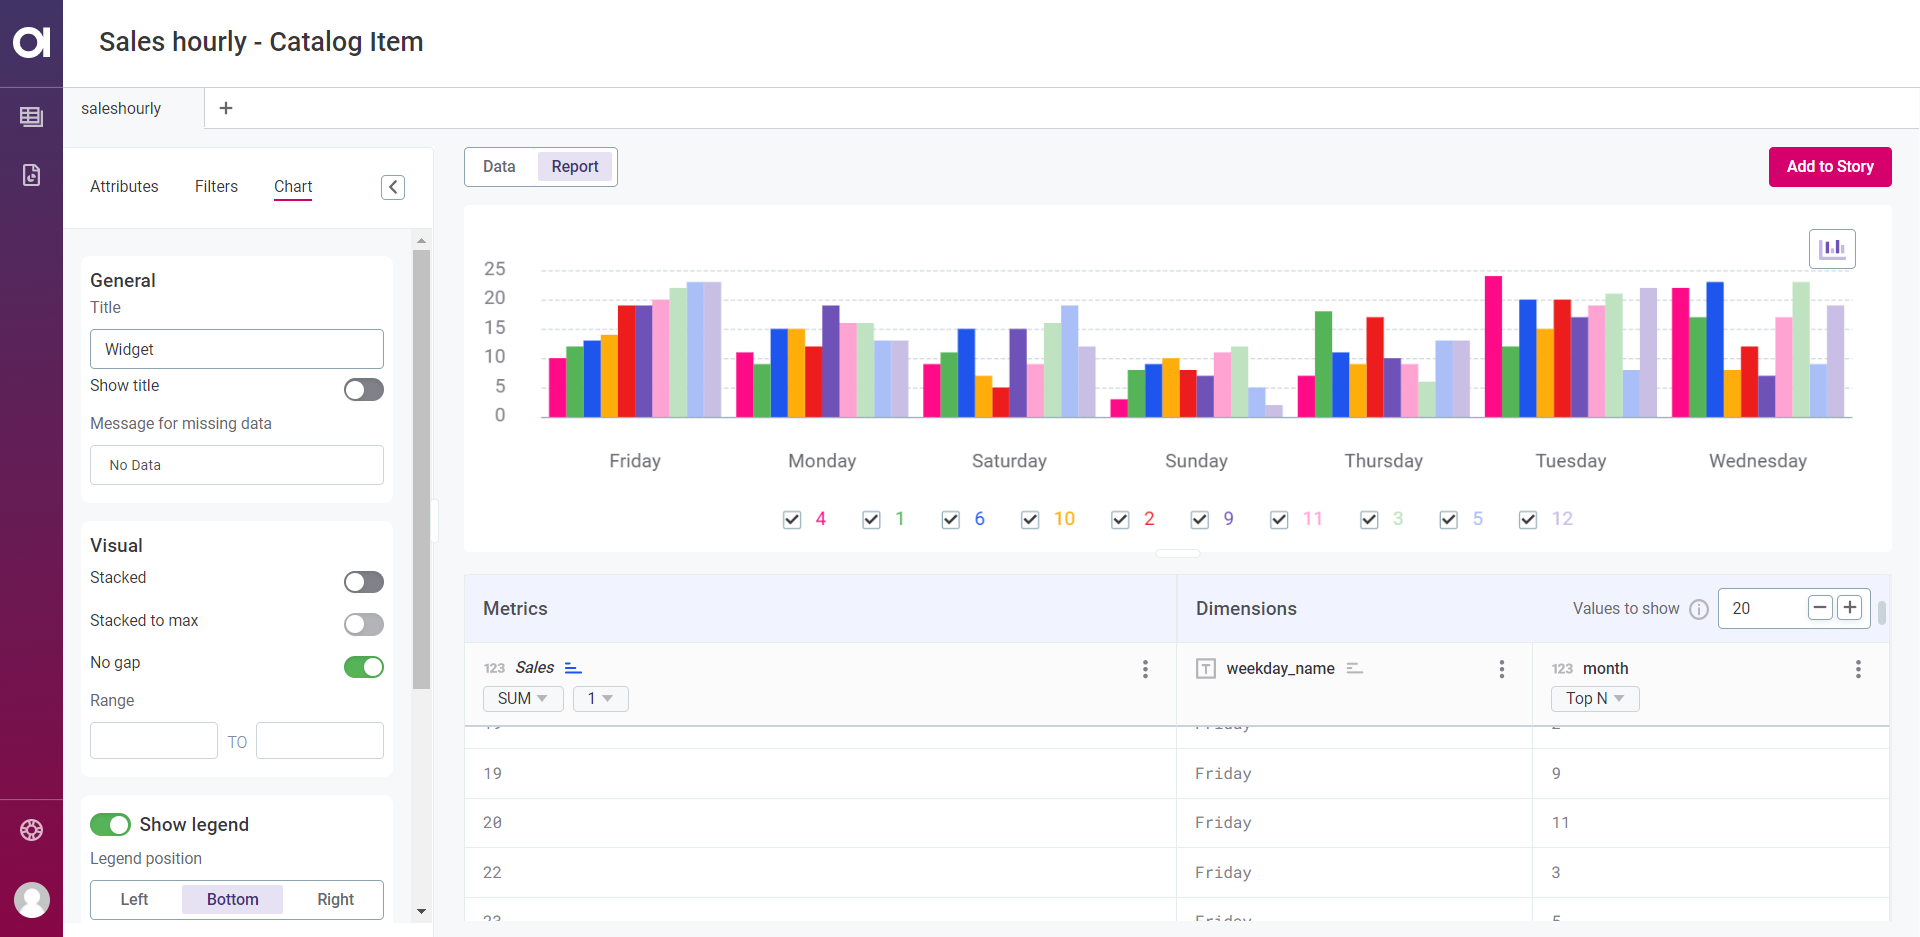Viewport: 1920px width, 937px height.
Task: Open the kebab menu for weekday_name dimension
Action: point(1501,669)
